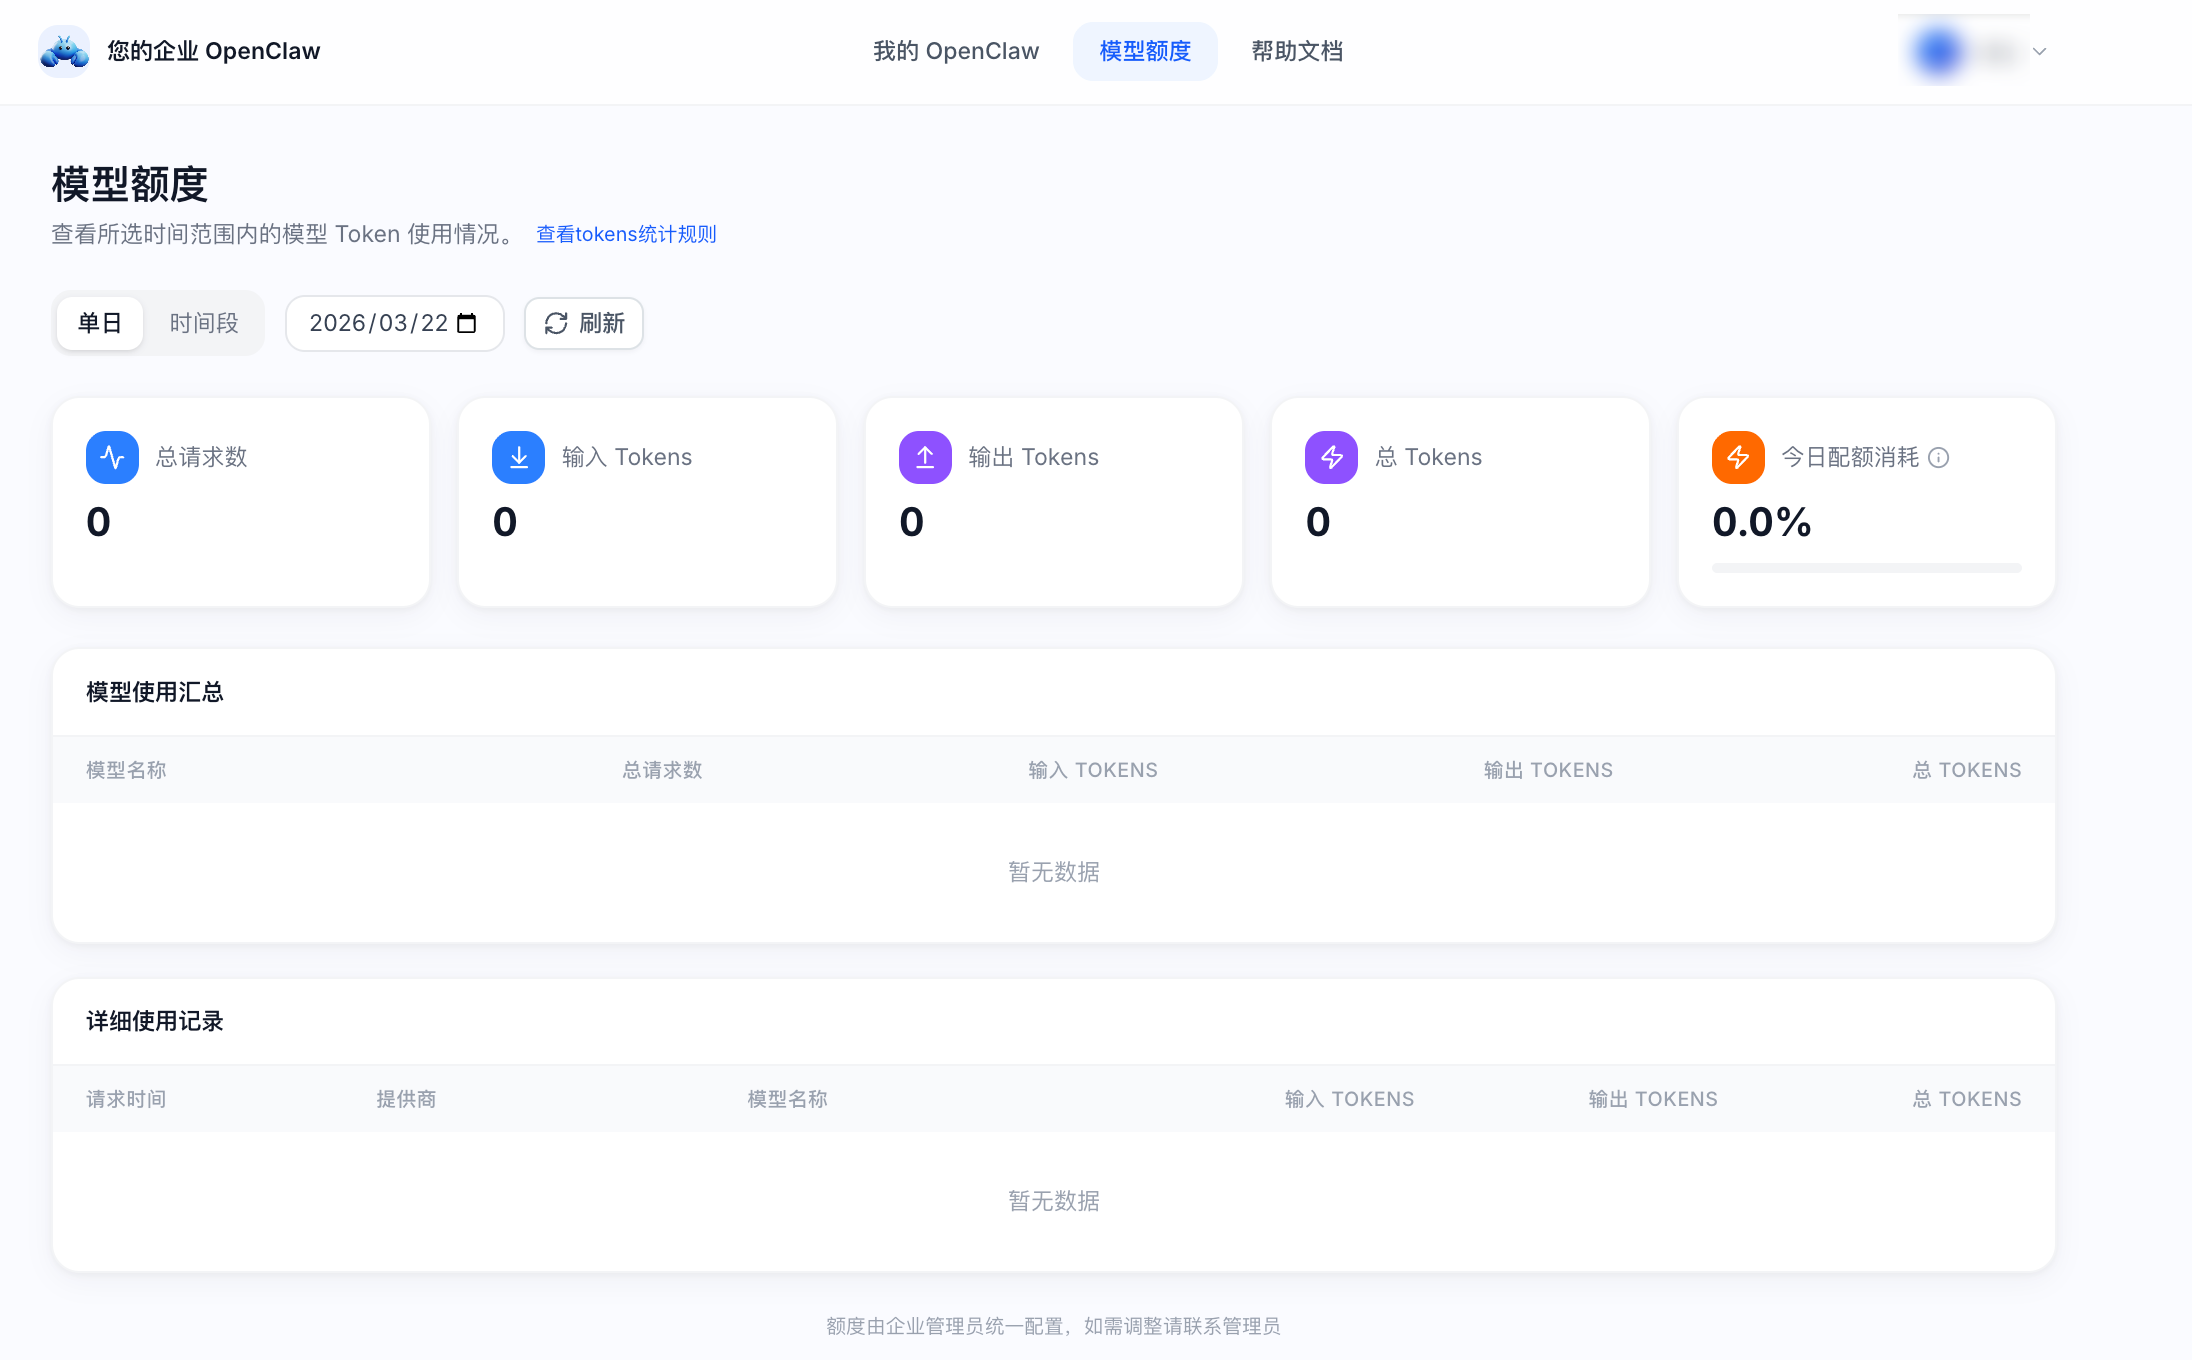Click the quota consumption info icon
Screen dimensions: 2192x1360
pyautogui.click(x=1938, y=458)
